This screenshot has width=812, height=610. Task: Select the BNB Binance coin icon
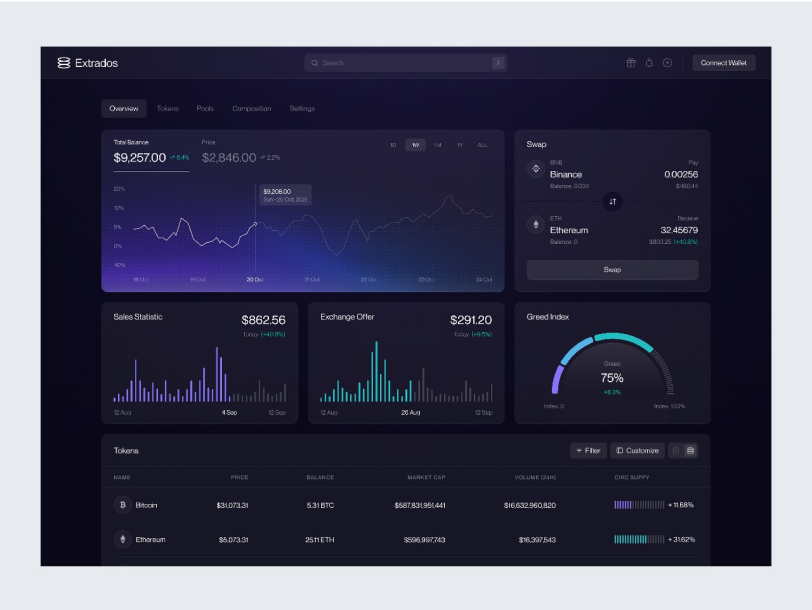(x=534, y=170)
